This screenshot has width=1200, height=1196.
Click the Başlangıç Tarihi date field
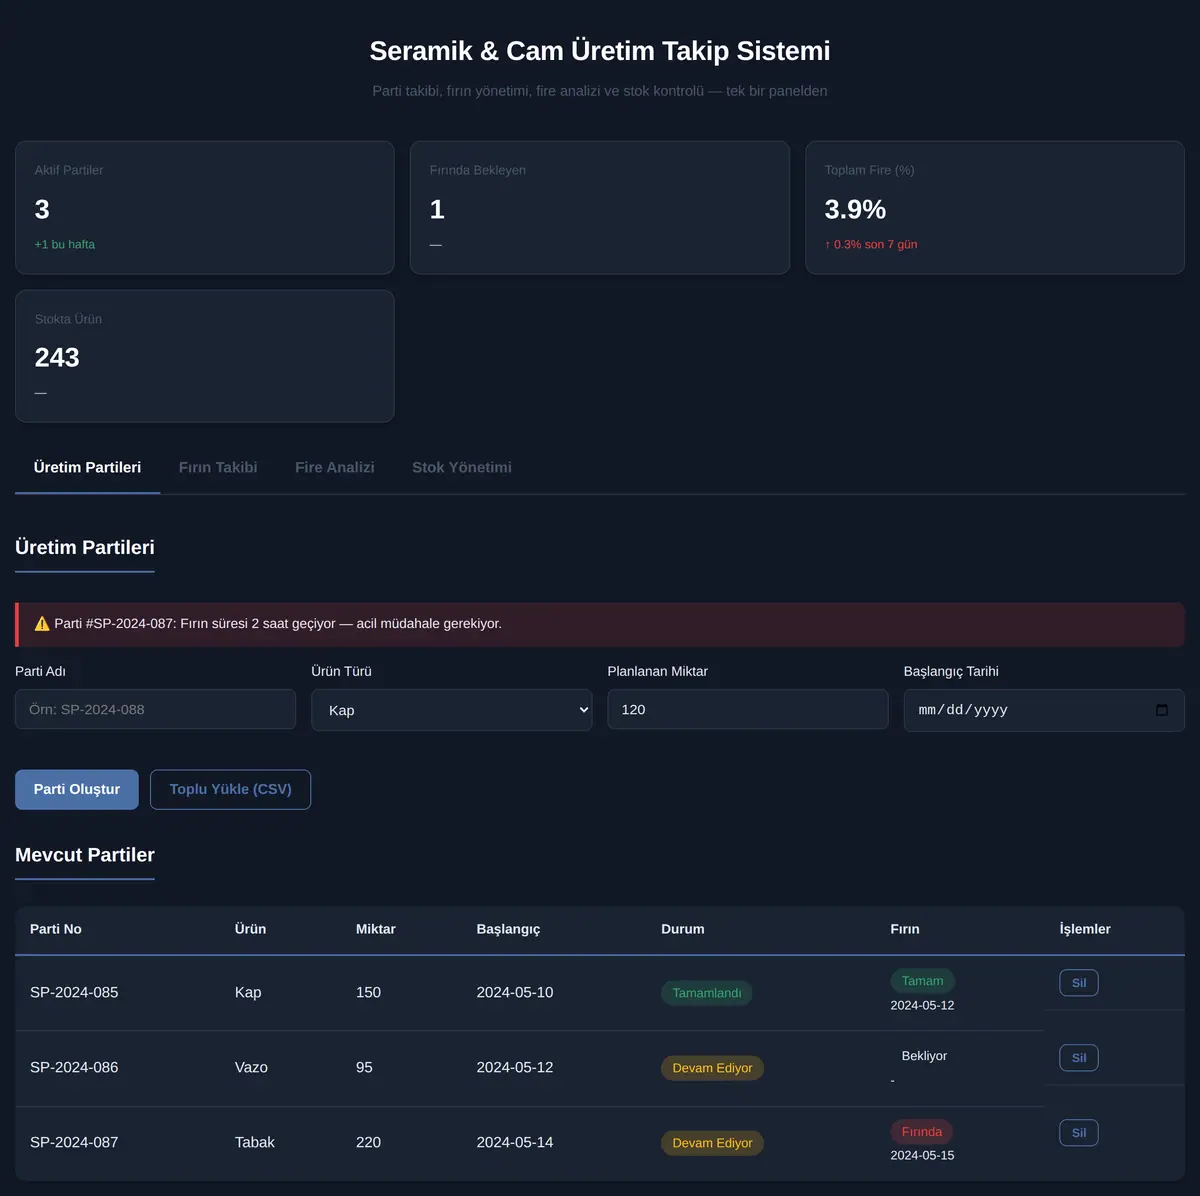[x=1044, y=710]
